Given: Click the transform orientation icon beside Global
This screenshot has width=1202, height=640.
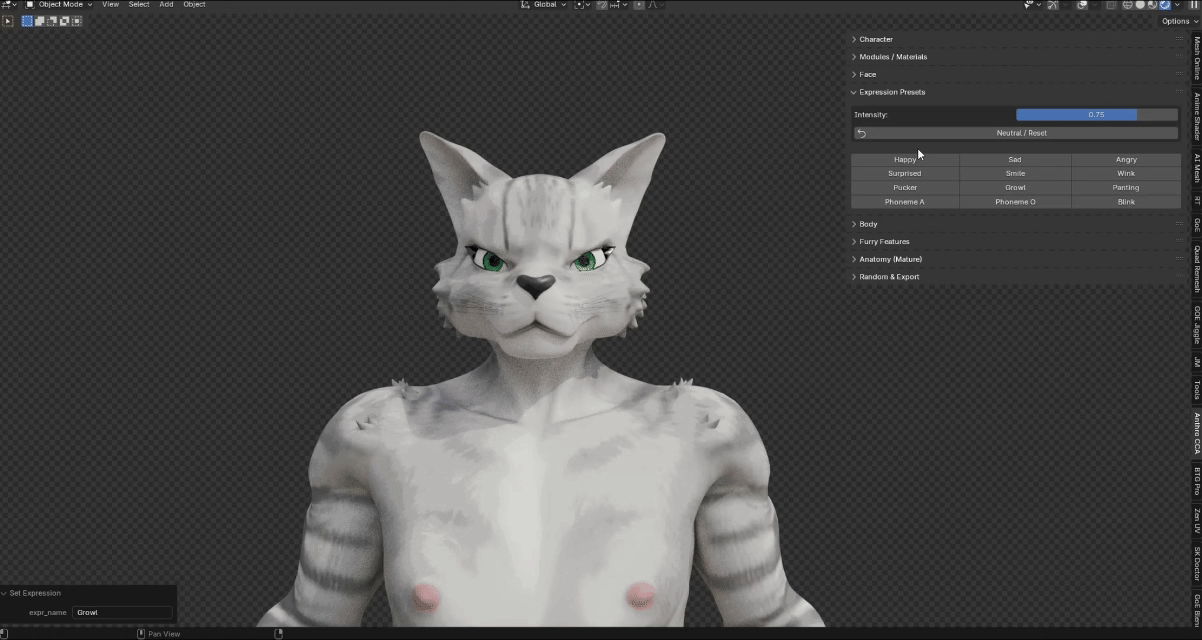Looking at the screenshot, I should click(525, 4).
